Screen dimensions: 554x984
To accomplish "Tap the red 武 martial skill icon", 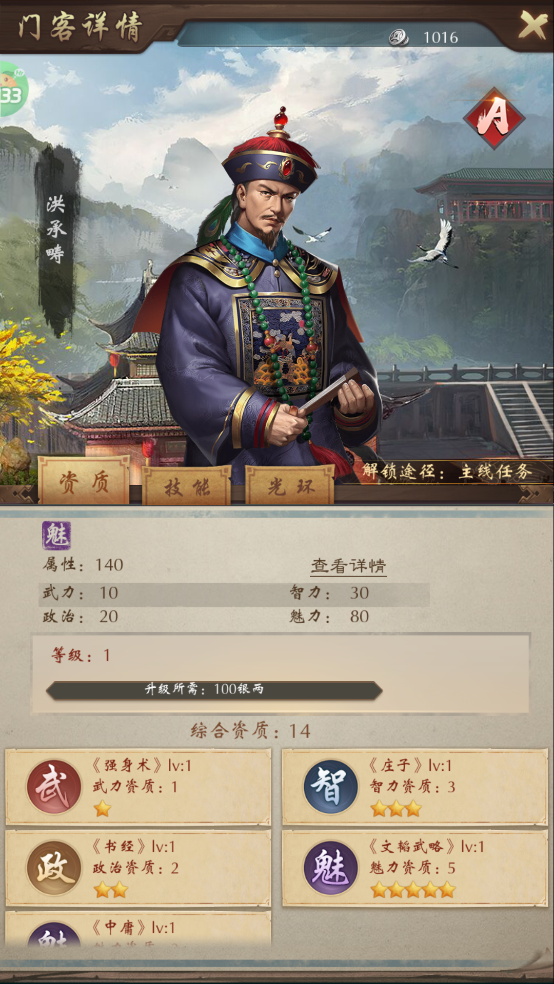I will (x=54, y=787).
